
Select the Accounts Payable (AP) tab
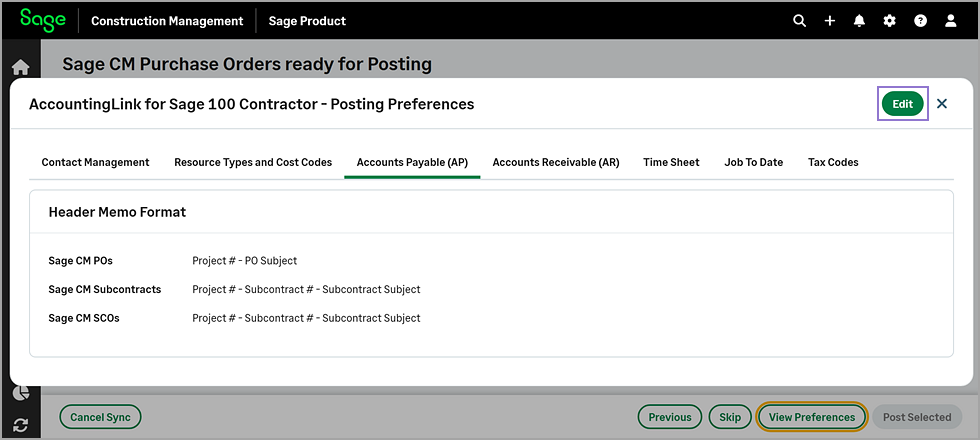[412, 162]
